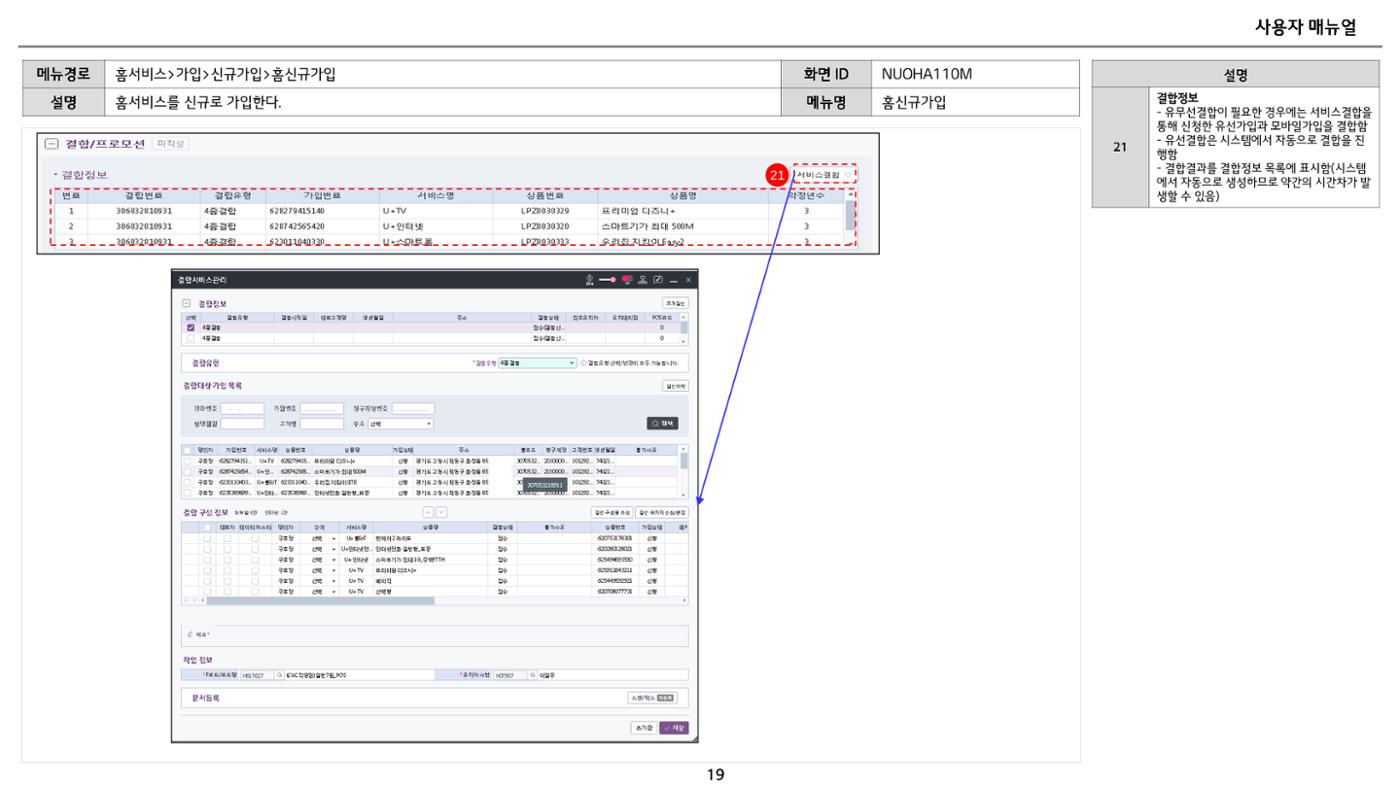Uncheck the selected first 4종결합 row checkbox

point(191,327)
